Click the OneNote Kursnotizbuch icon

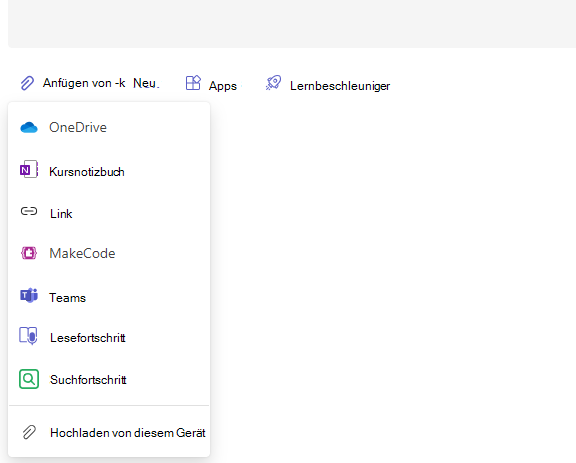tap(29, 169)
